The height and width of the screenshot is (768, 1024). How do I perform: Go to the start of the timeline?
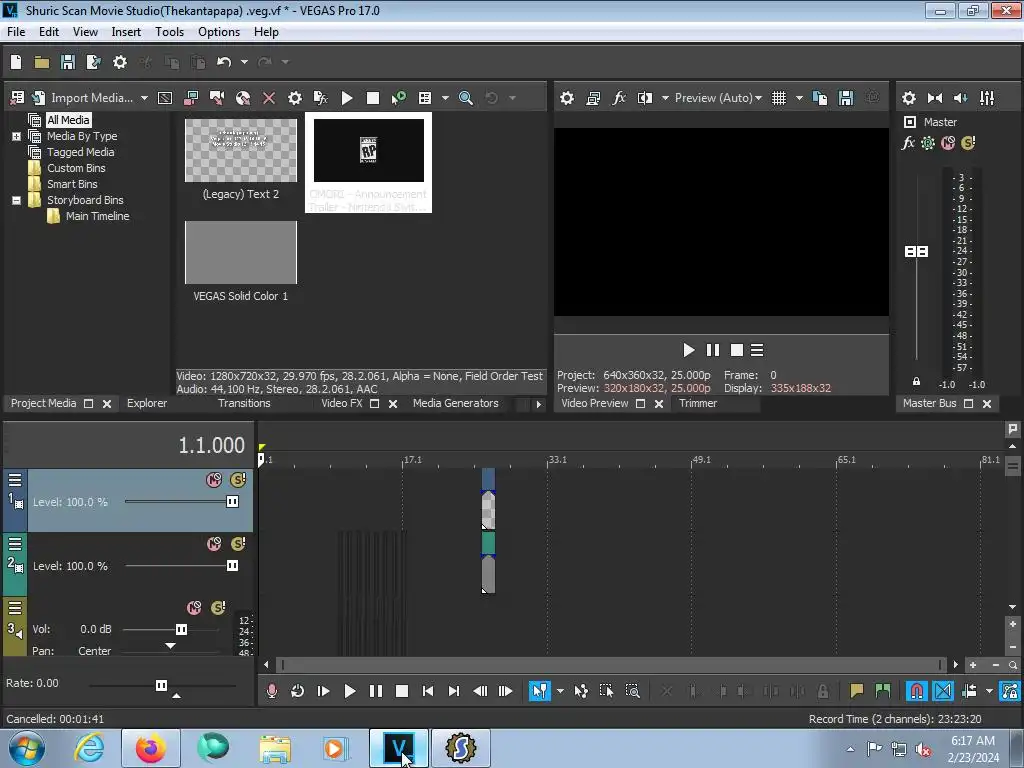[x=428, y=691]
